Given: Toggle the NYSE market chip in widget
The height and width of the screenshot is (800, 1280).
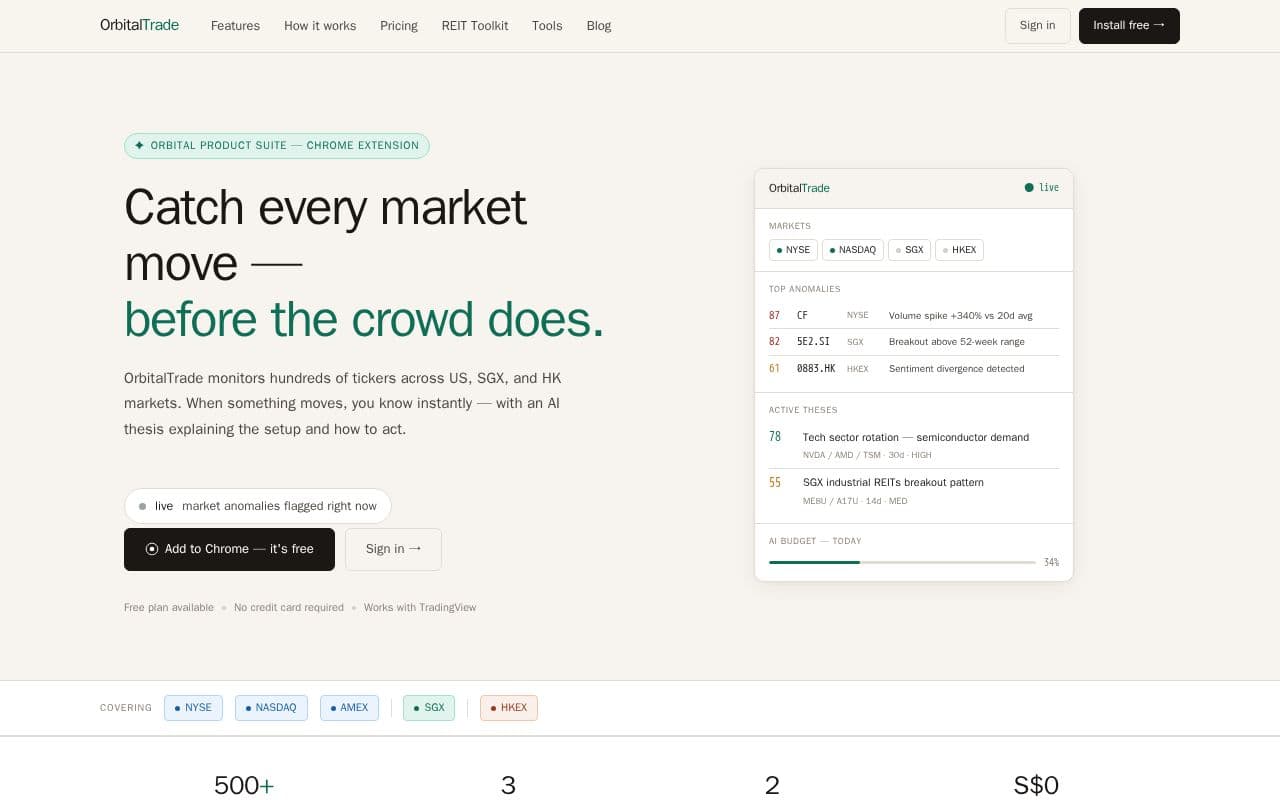Looking at the screenshot, I should point(793,250).
